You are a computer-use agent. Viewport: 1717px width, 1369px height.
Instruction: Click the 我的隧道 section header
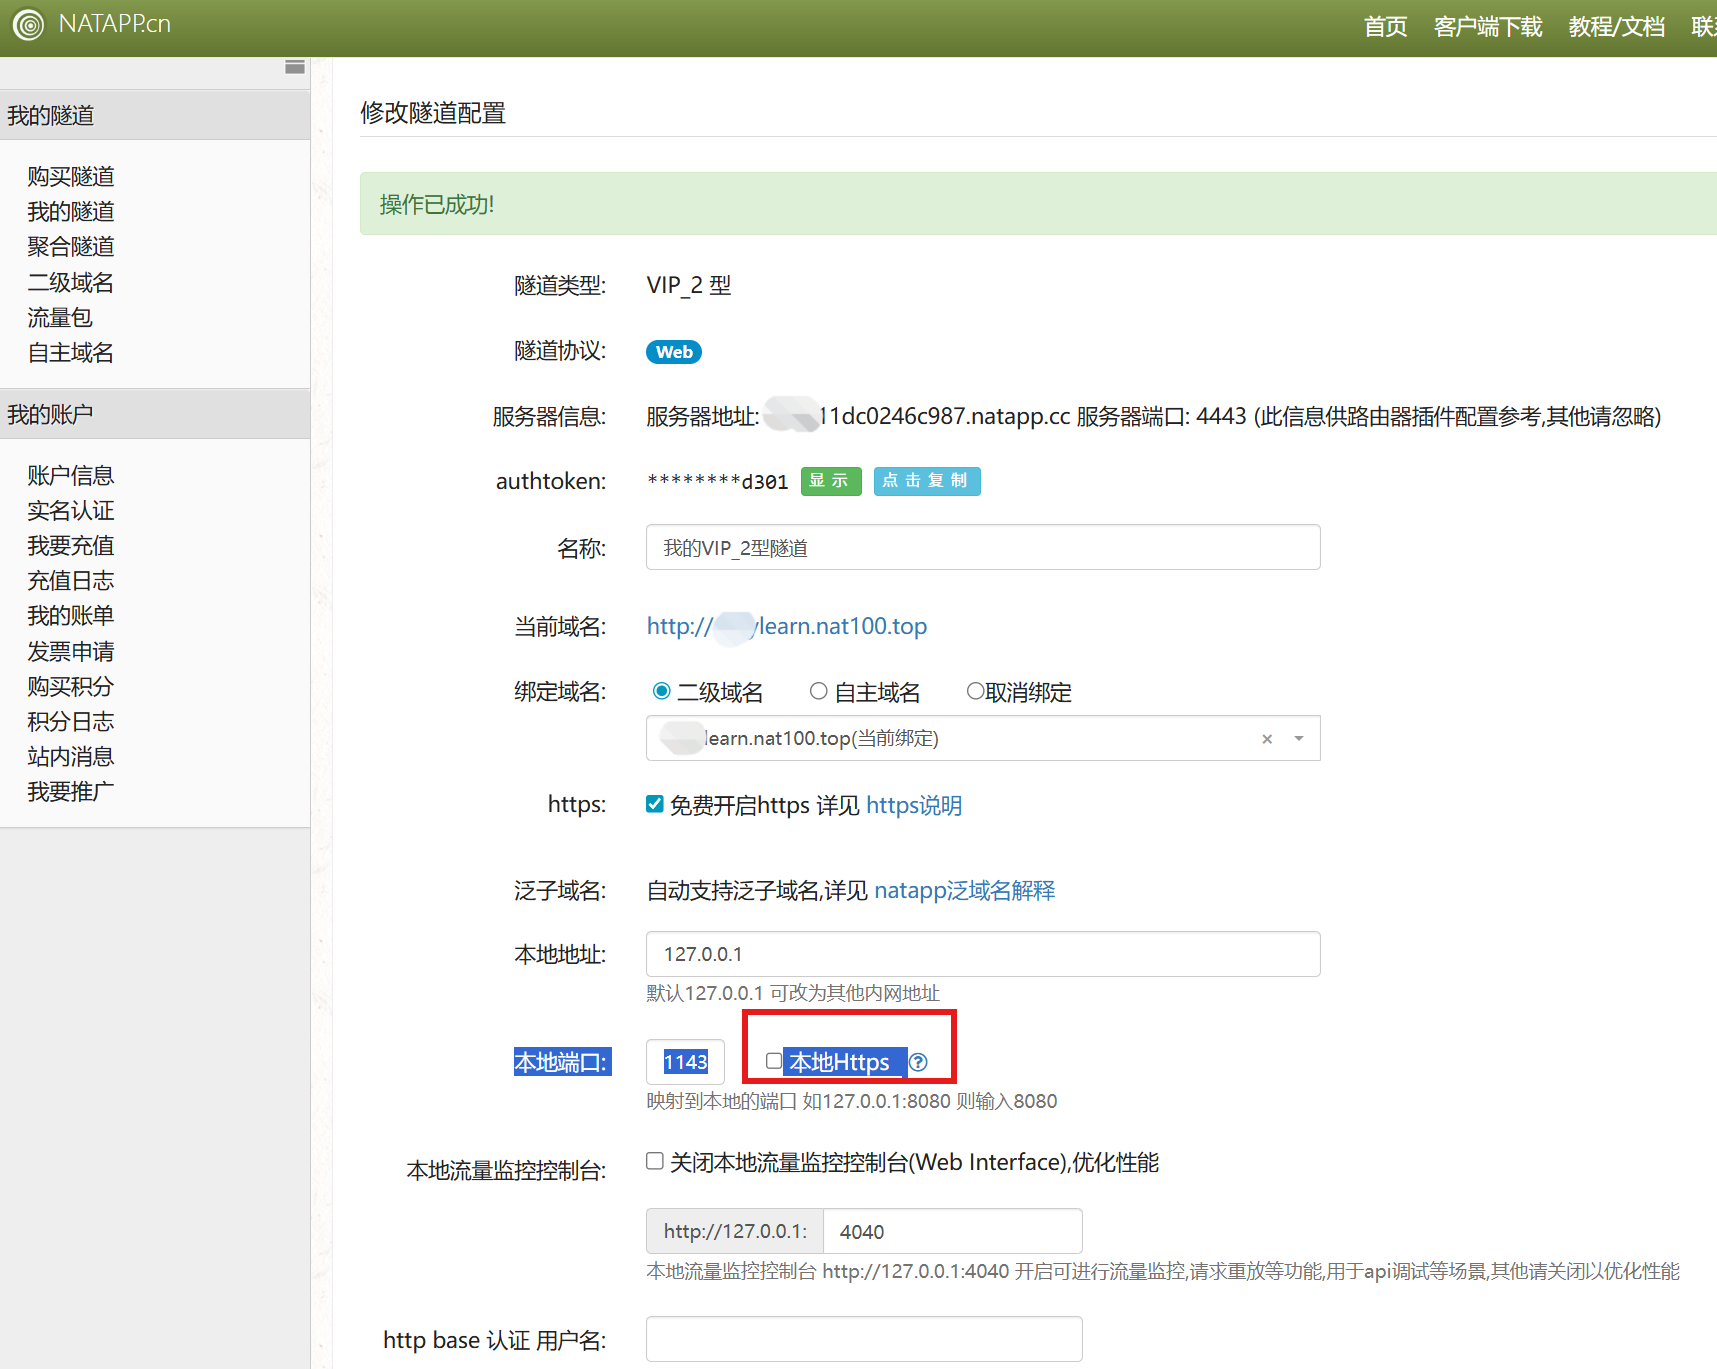155,115
